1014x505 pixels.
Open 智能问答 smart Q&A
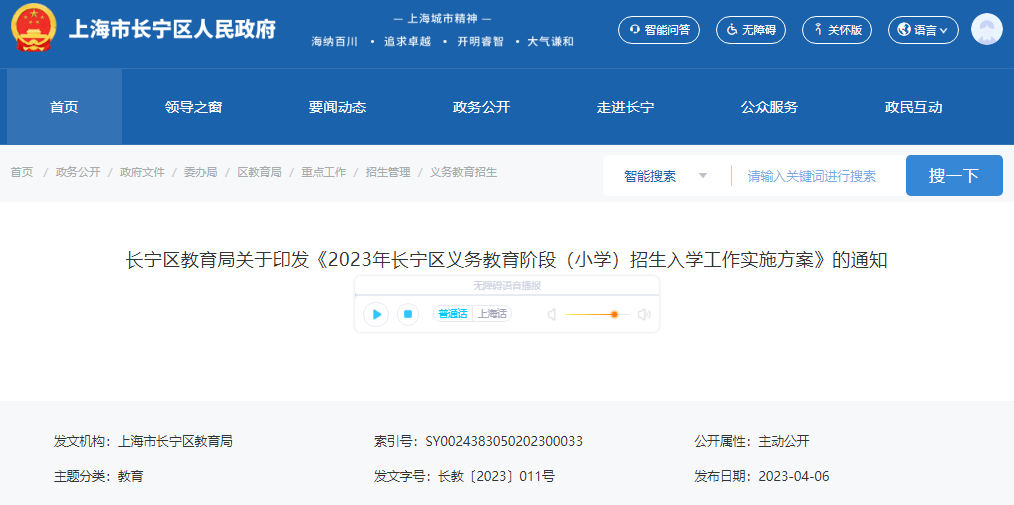(x=658, y=30)
